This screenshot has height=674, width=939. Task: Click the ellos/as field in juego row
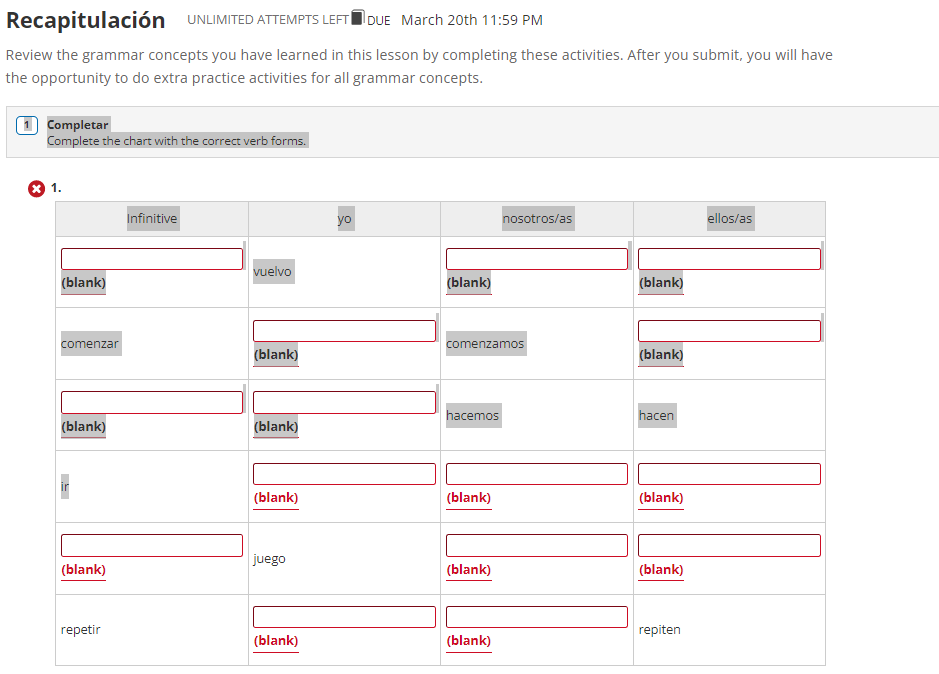pyautogui.click(x=729, y=545)
